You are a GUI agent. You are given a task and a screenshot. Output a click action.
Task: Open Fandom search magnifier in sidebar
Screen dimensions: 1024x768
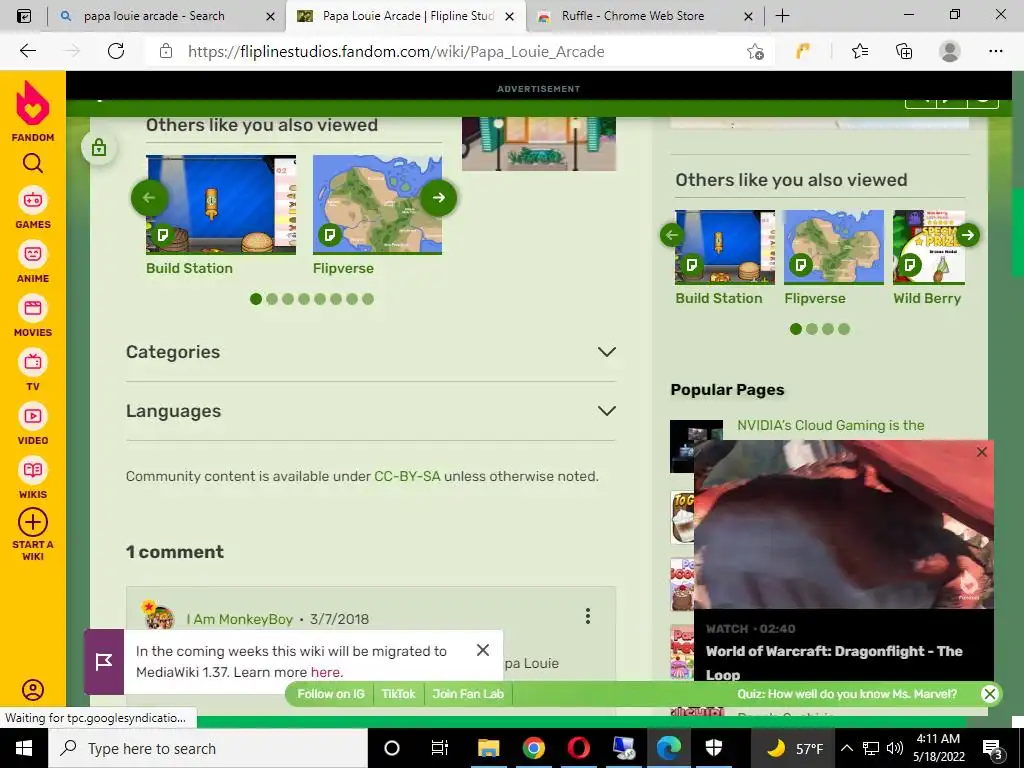pos(33,163)
